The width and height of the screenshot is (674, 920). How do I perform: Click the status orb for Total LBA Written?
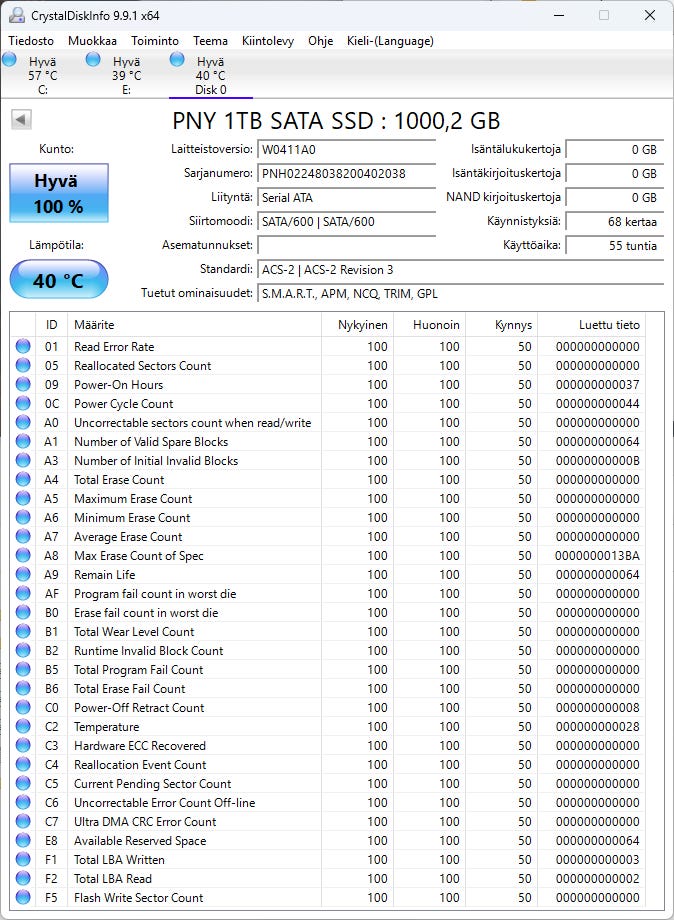(x=23, y=860)
